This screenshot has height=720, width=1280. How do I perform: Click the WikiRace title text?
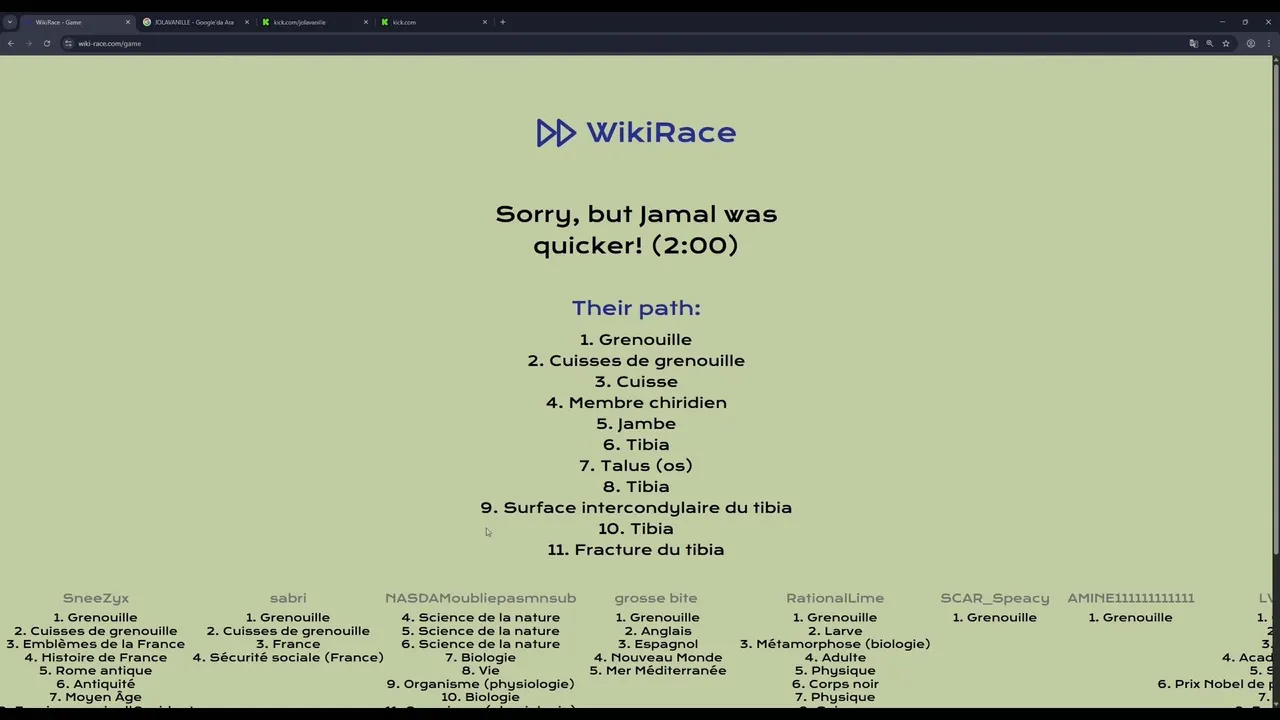(x=661, y=132)
